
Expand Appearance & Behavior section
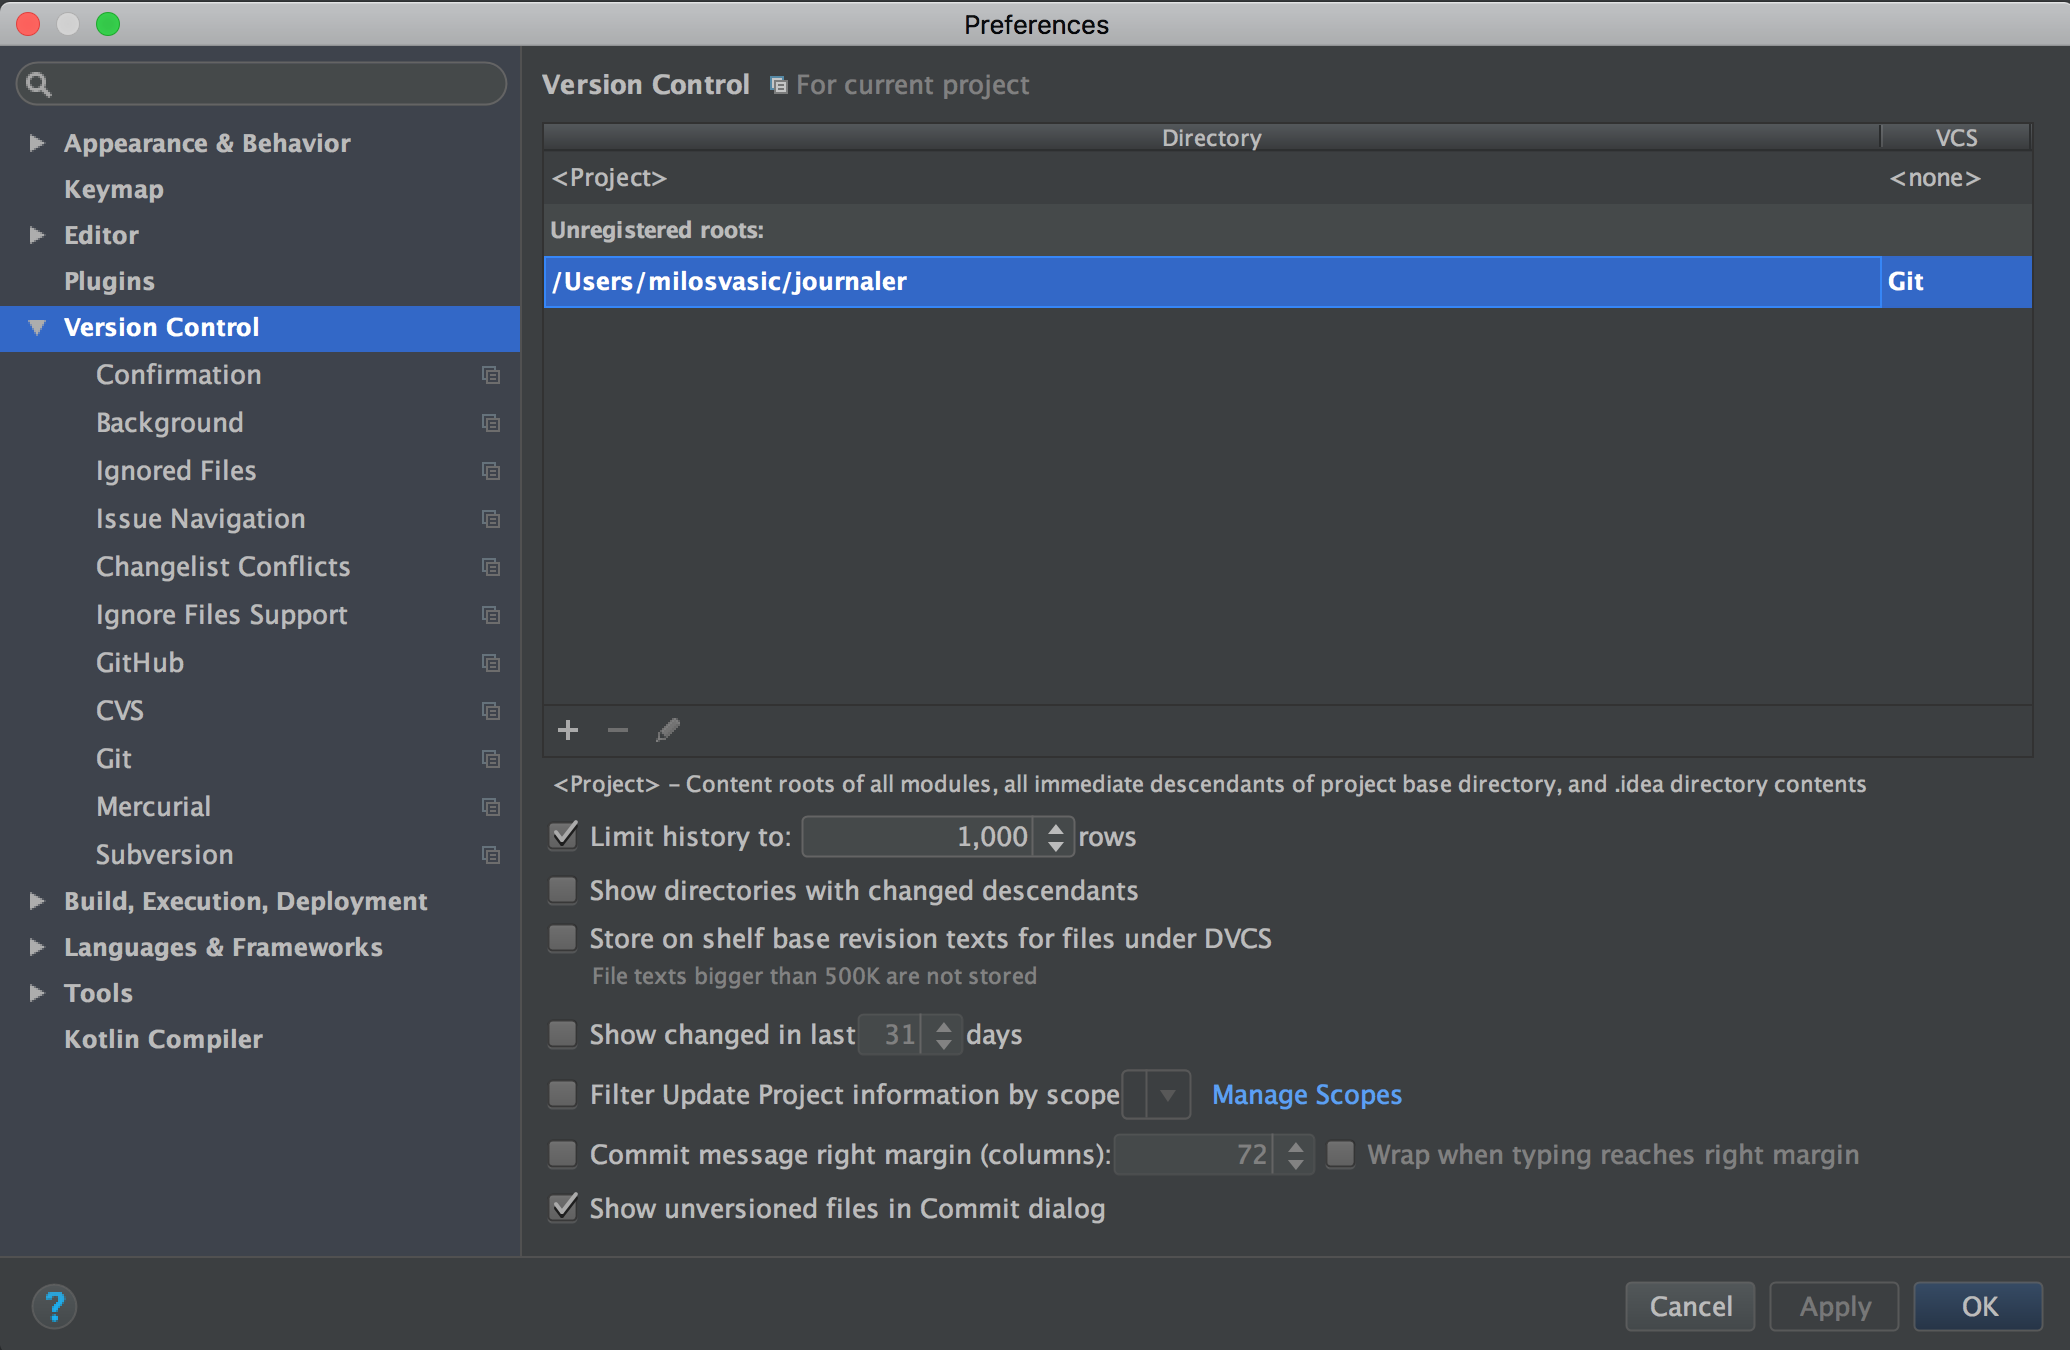click(x=37, y=143)
